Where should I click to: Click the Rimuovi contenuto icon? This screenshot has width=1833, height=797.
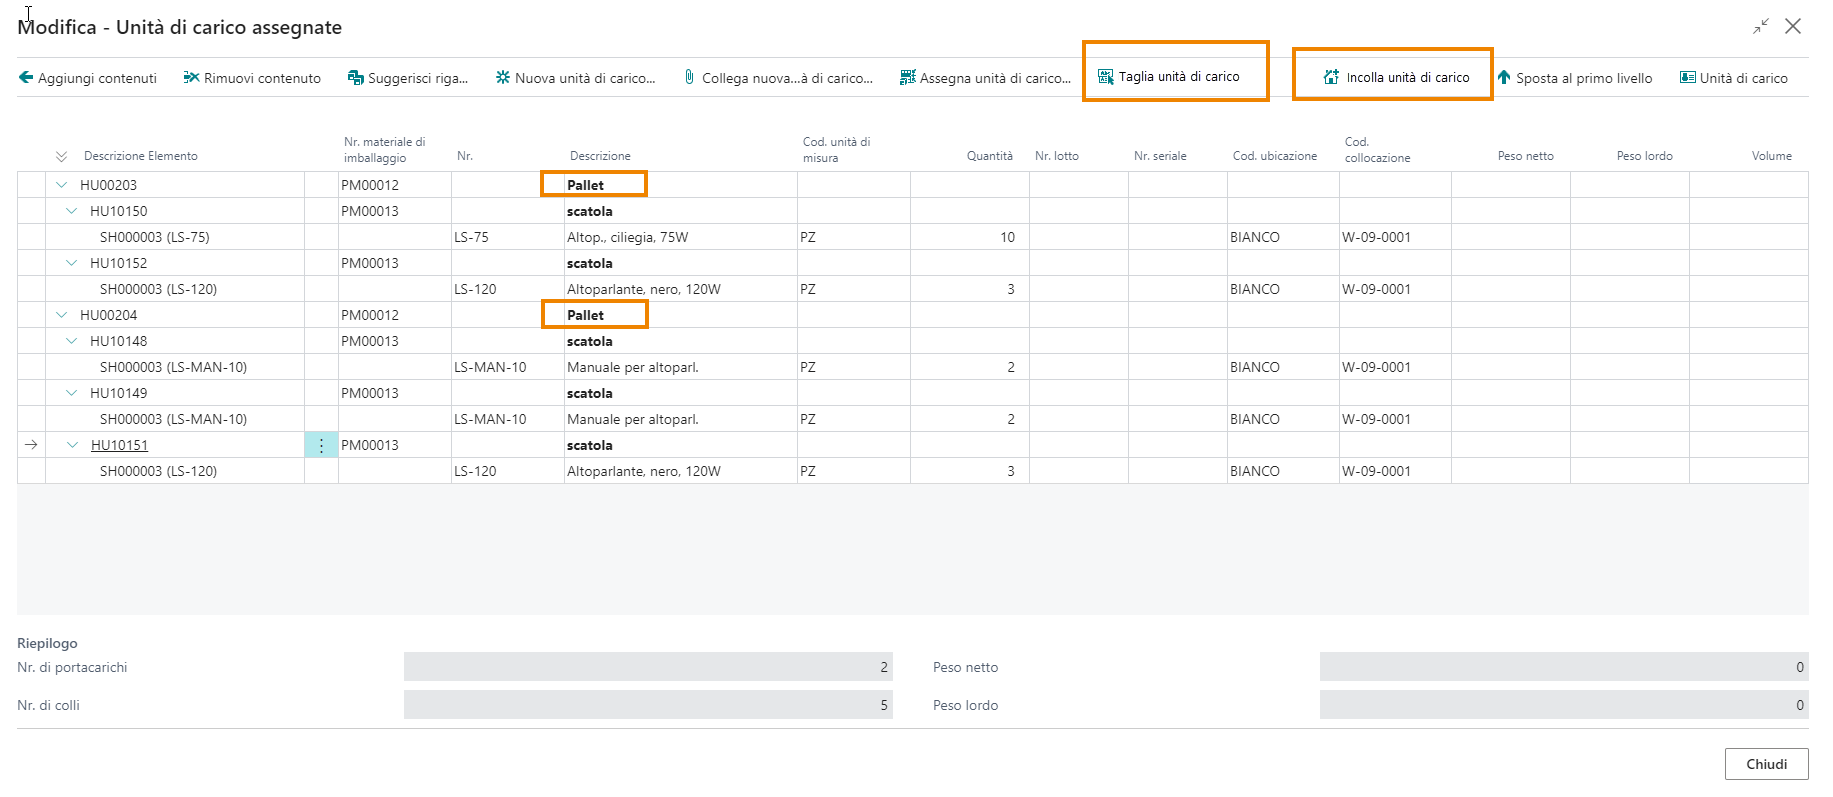point(191,77)
